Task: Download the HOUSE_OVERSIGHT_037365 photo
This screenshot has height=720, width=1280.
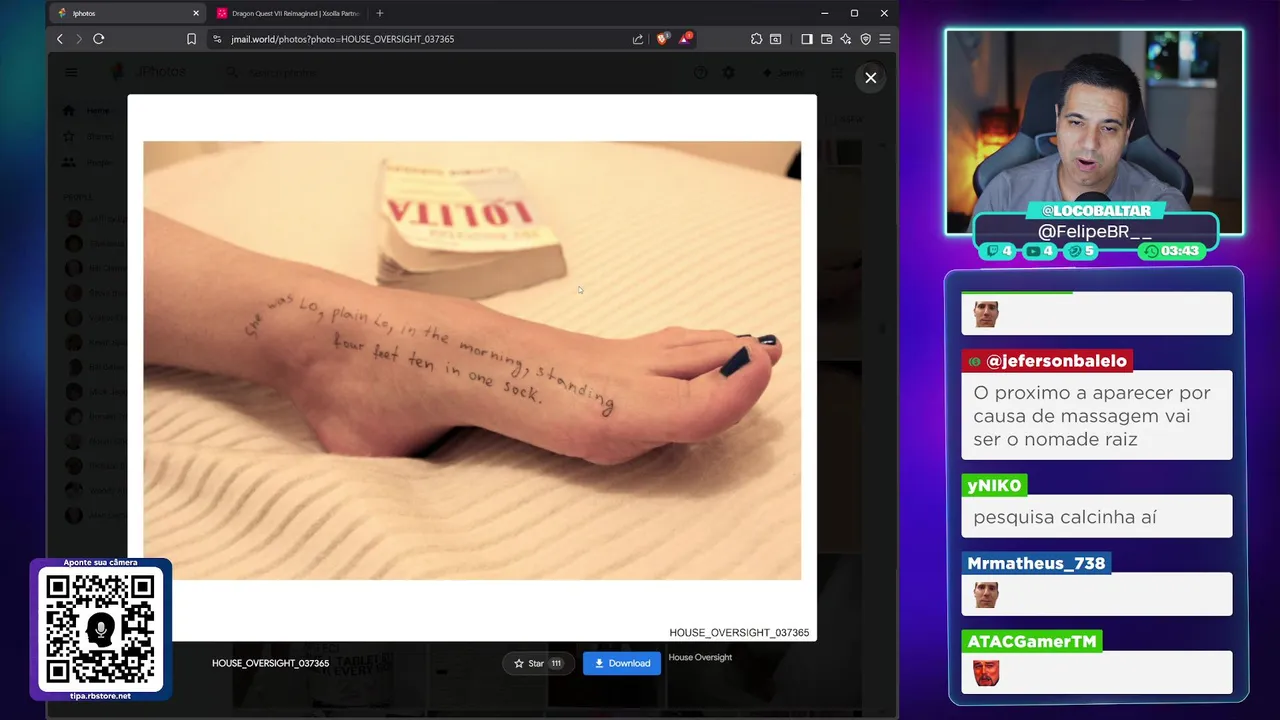Action: 622,663
